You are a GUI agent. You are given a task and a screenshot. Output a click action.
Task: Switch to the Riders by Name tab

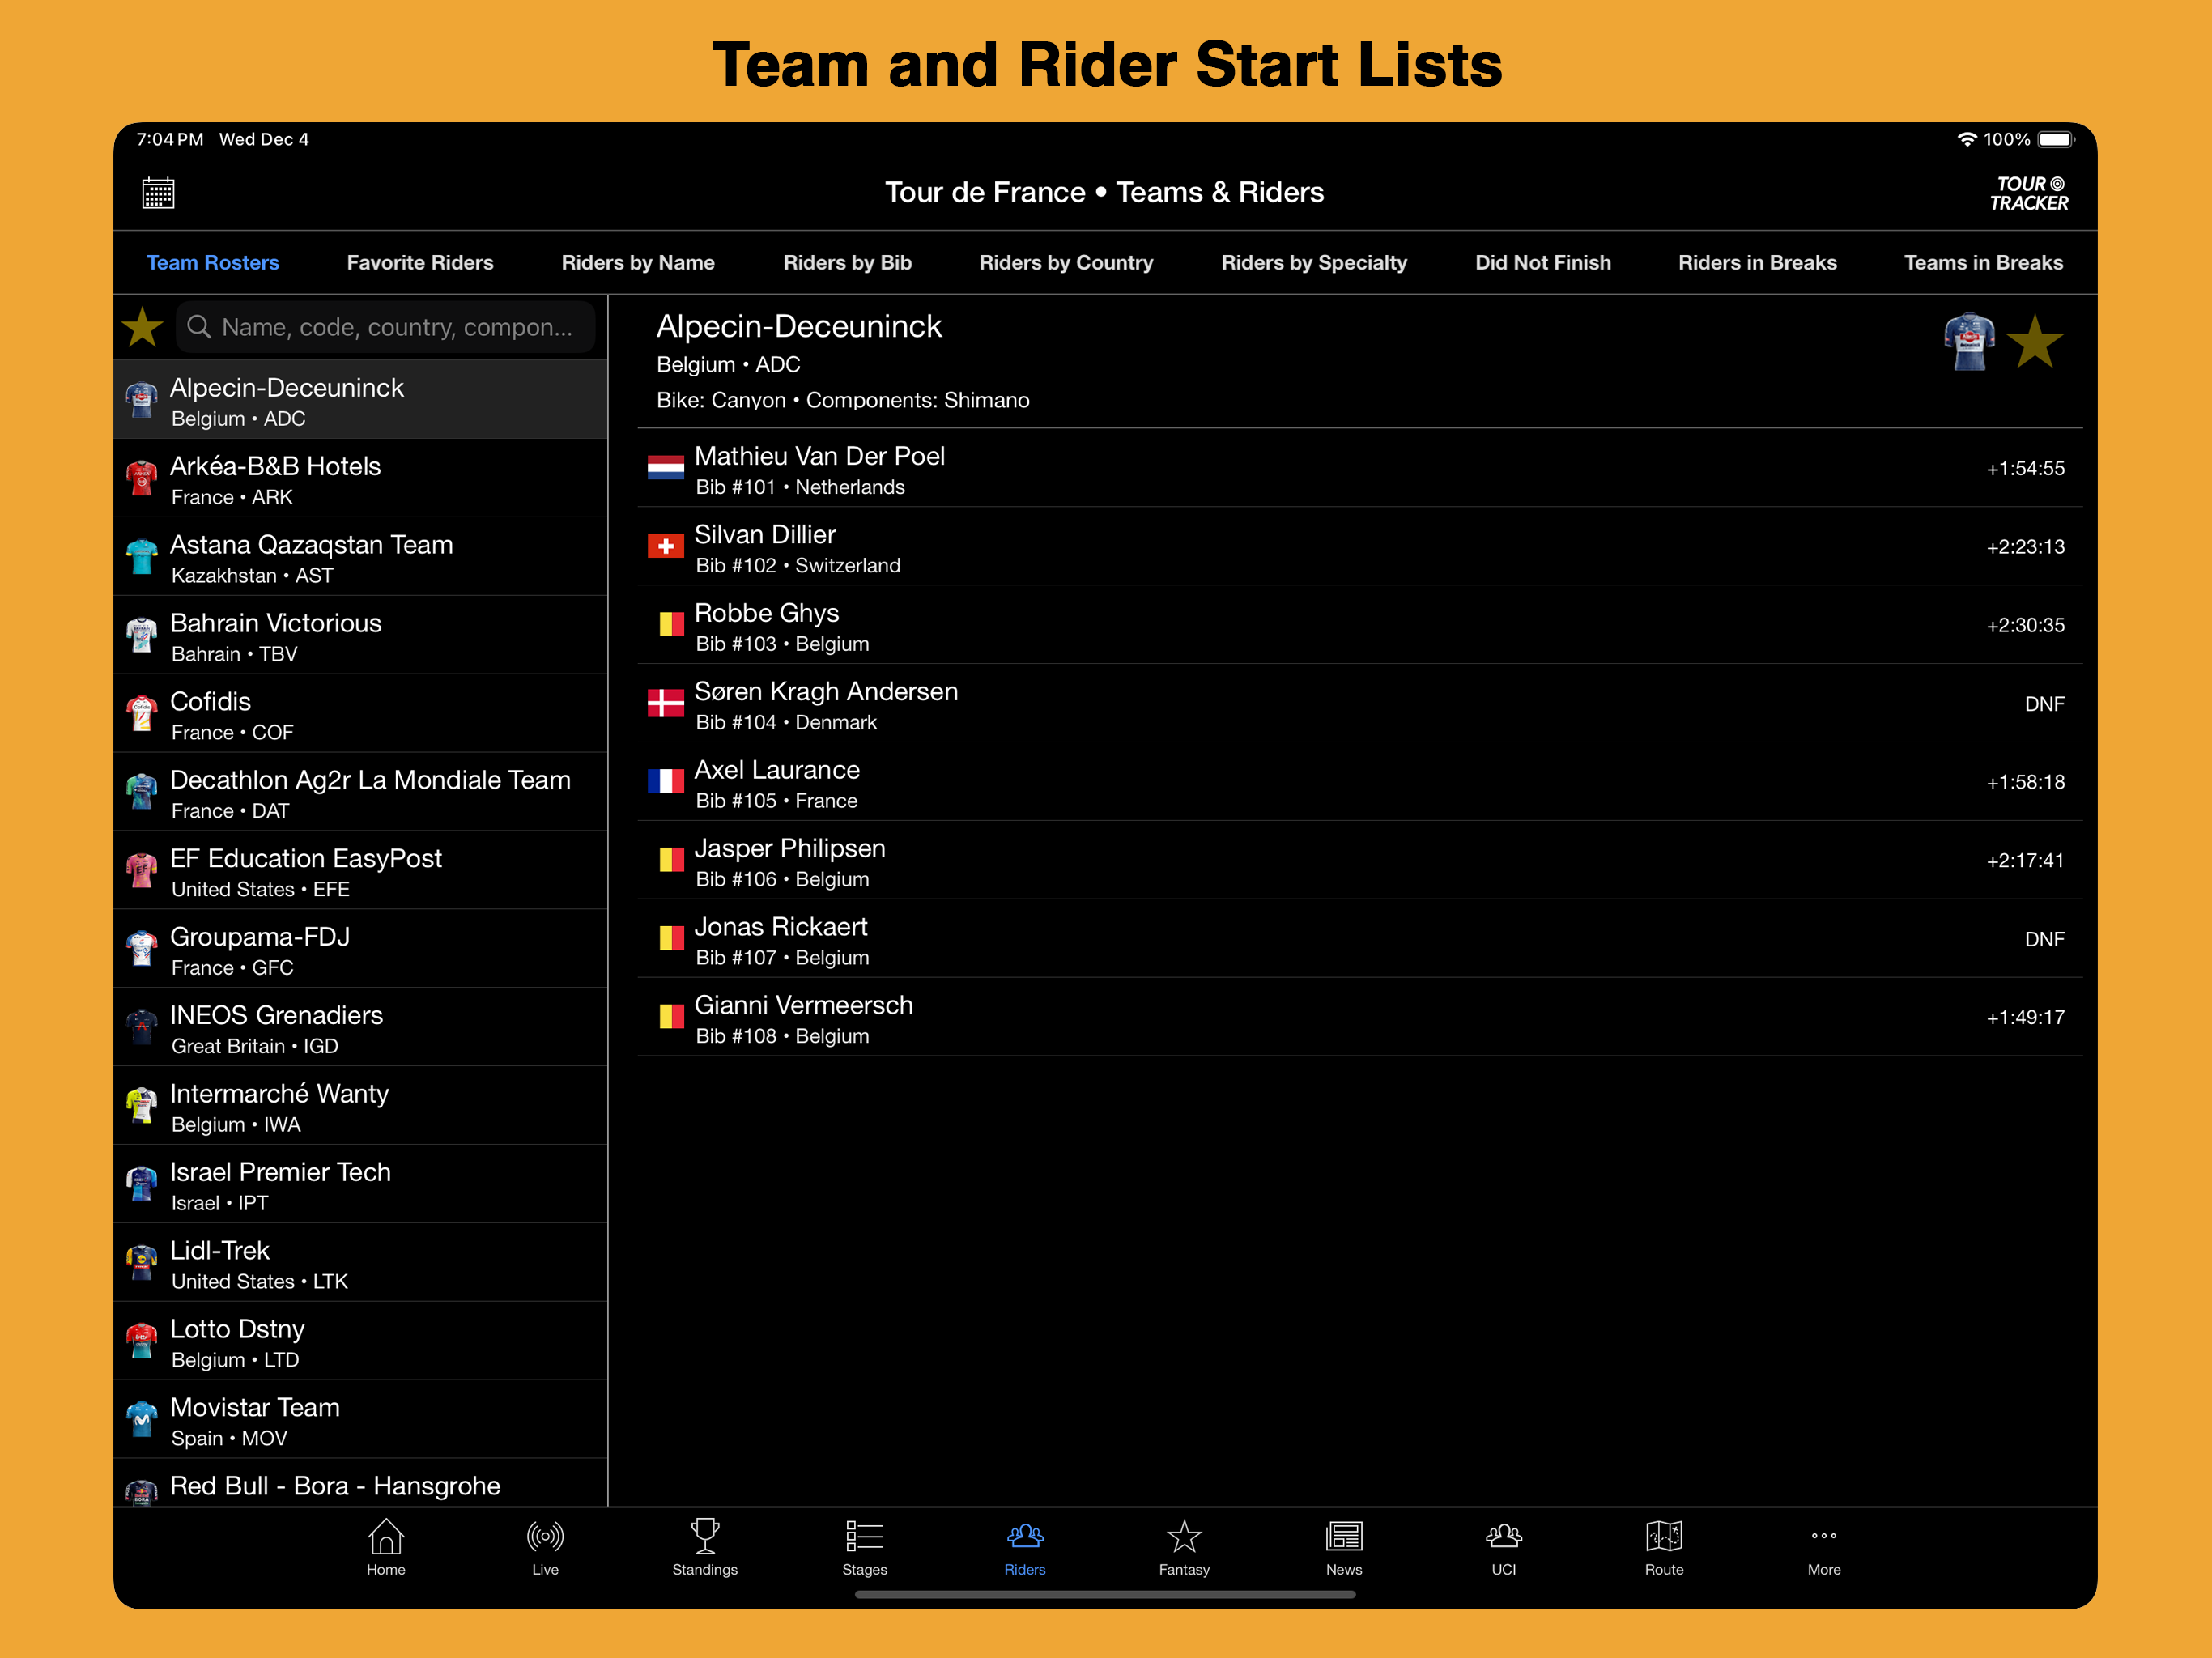coord(638,263)
